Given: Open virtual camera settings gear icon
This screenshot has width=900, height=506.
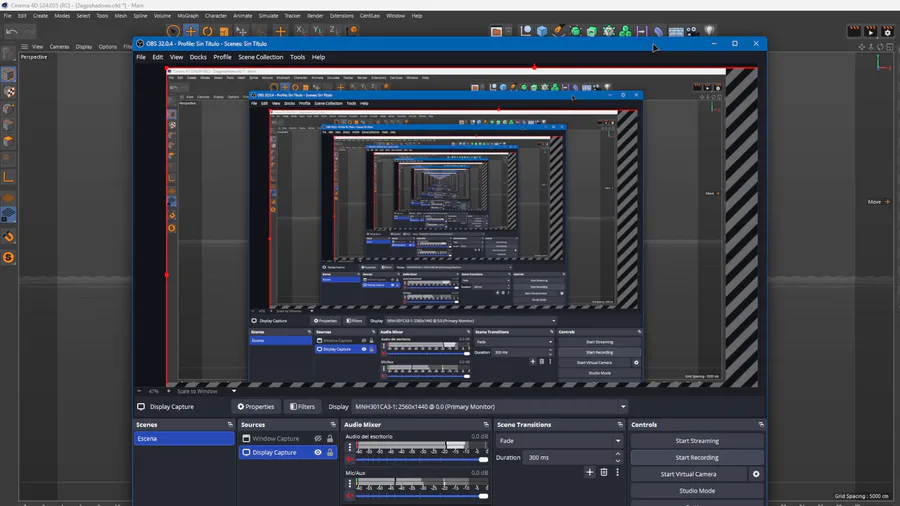Looking at the screenshot, I should click(756, 474).
